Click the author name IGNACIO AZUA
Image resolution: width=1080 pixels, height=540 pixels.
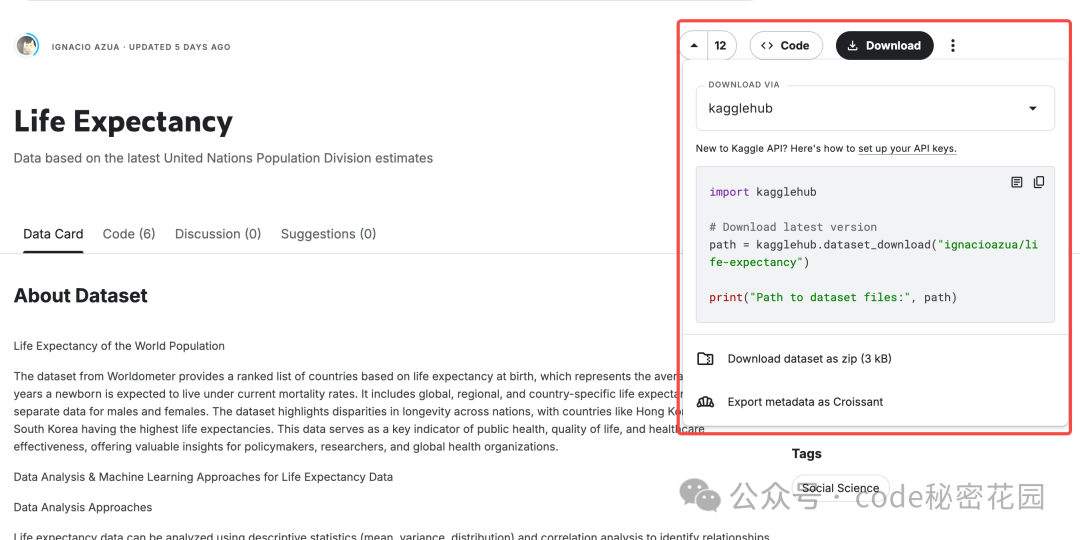click(85, 47)
